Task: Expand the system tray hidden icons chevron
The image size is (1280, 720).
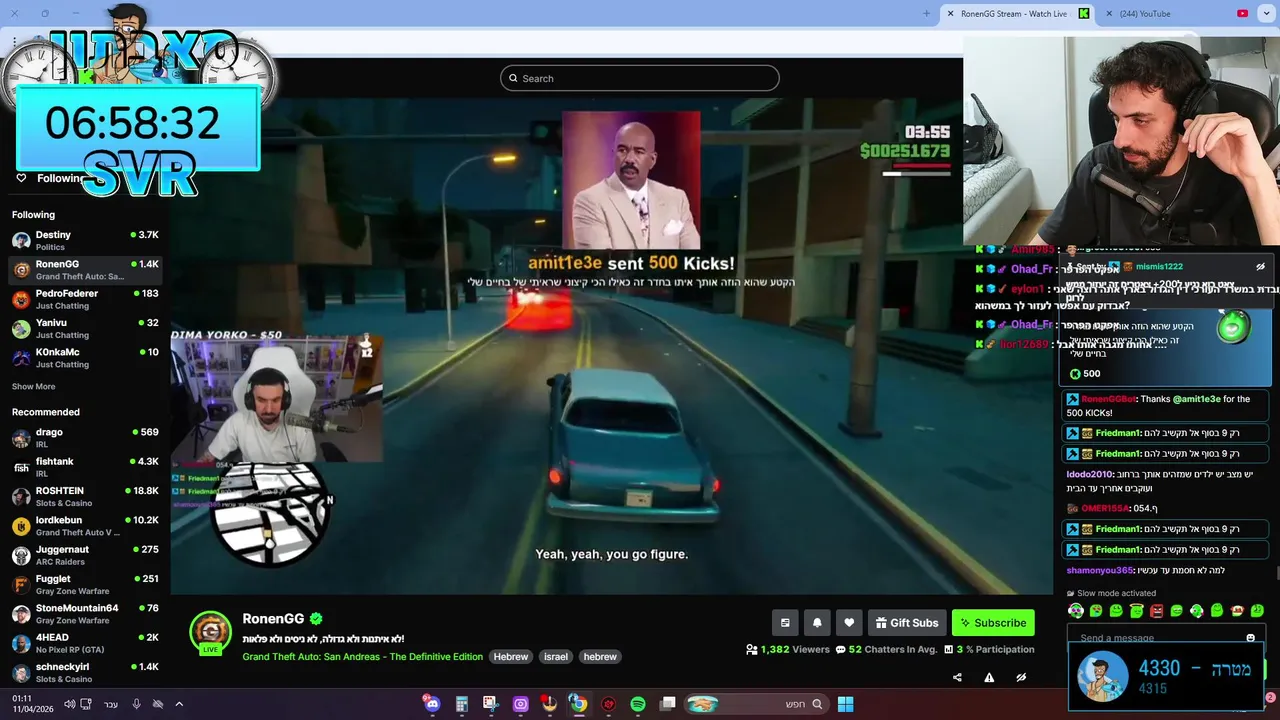Action: (x=179, y=704)
